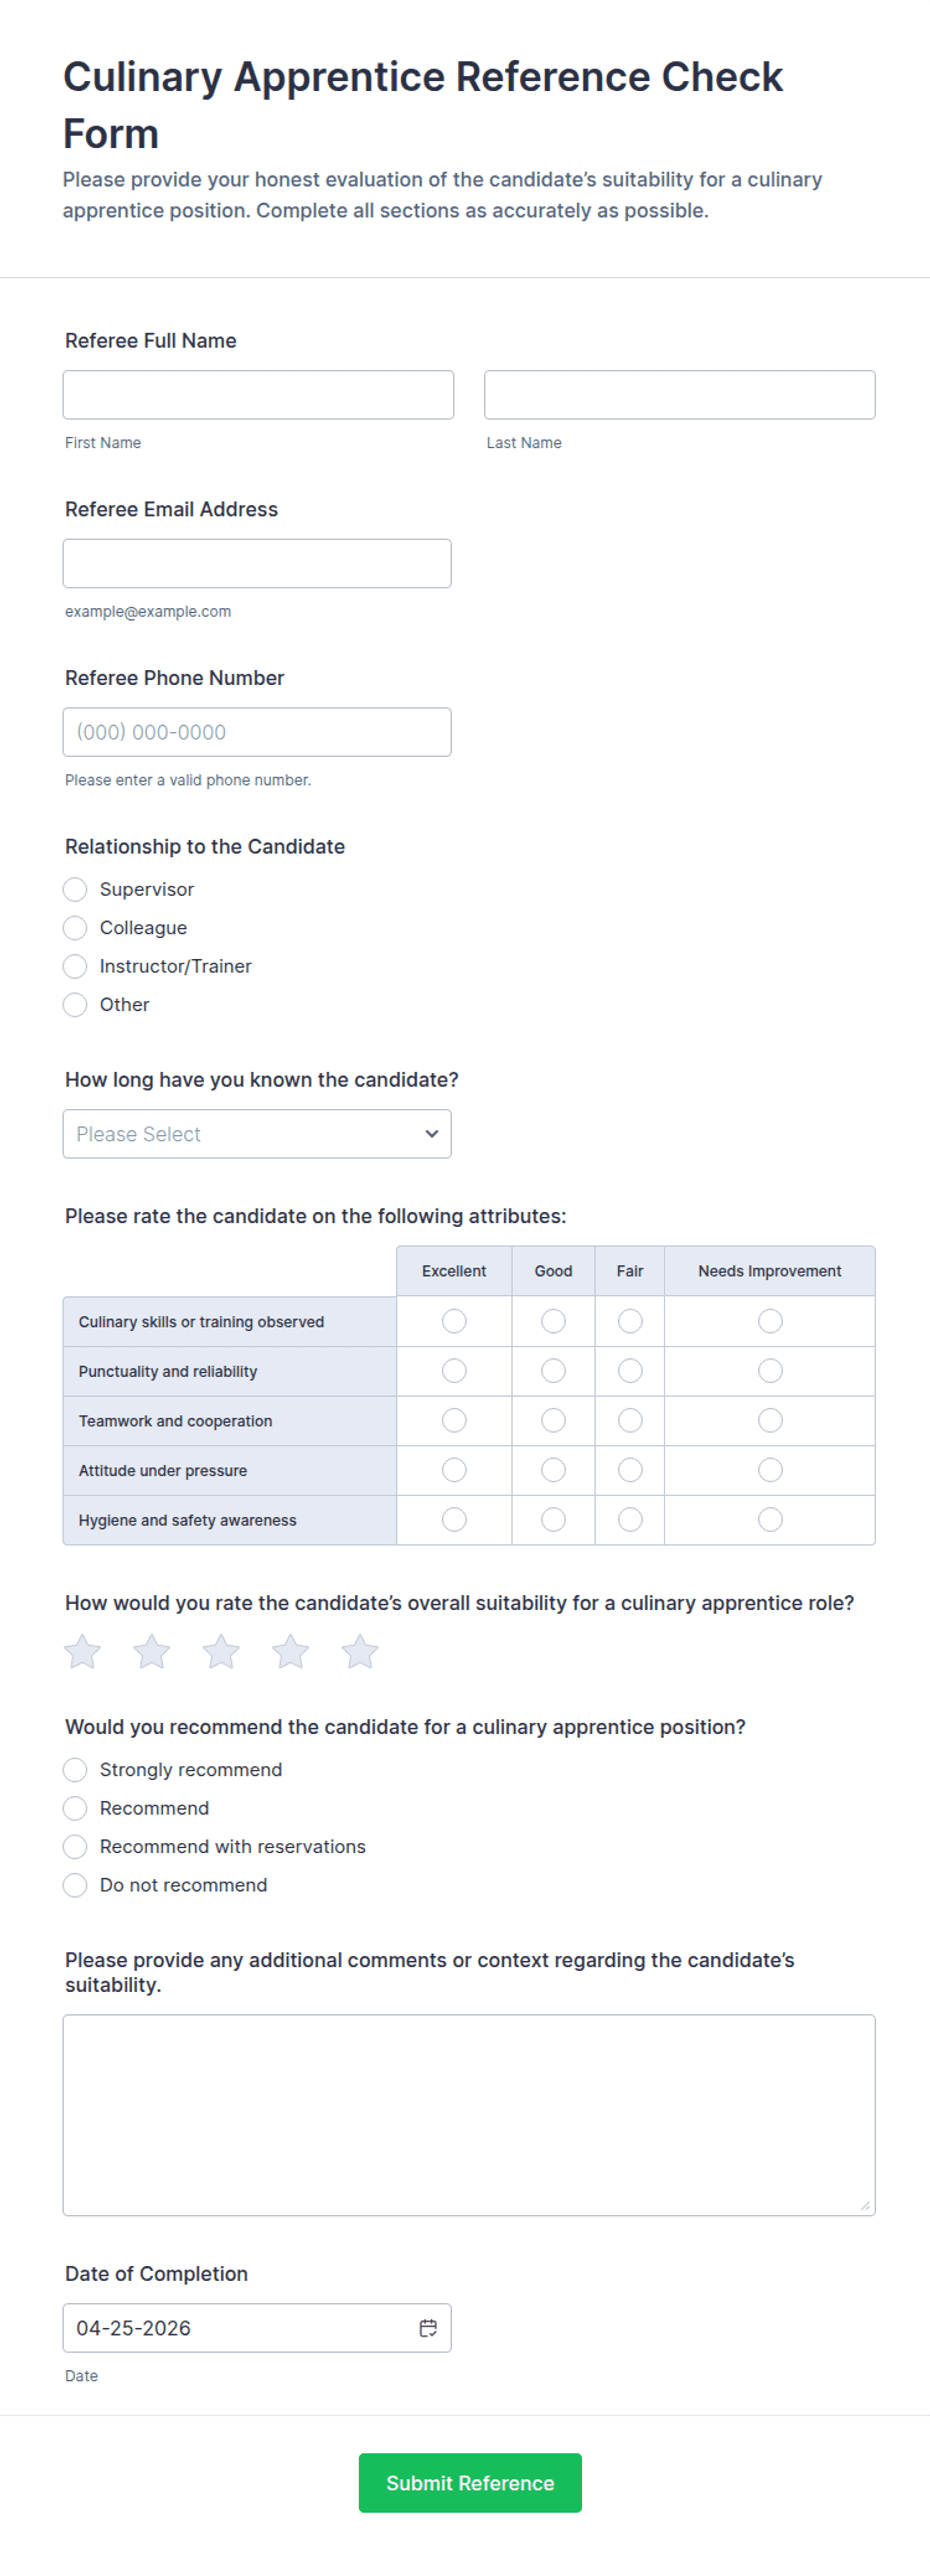This screenshot has height=2562, width=930.
Task: Rate Hygiene and safety as Needs Improvement
Action: [x=770, y=1519]
